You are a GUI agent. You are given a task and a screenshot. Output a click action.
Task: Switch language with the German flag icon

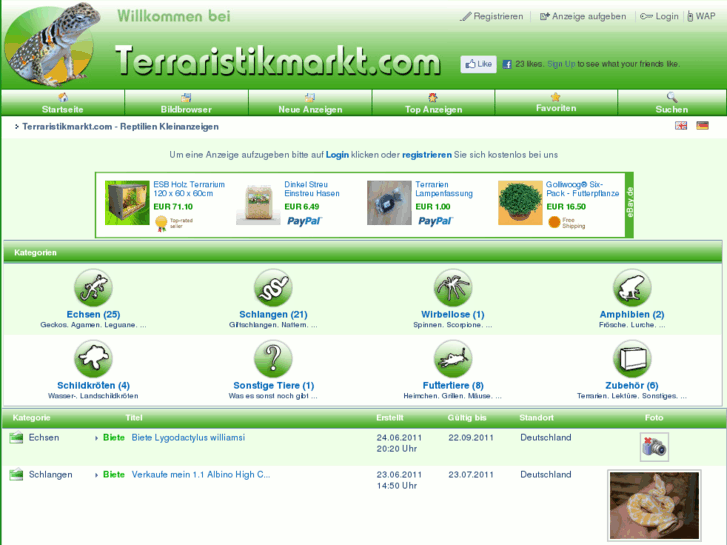[702, 126]
